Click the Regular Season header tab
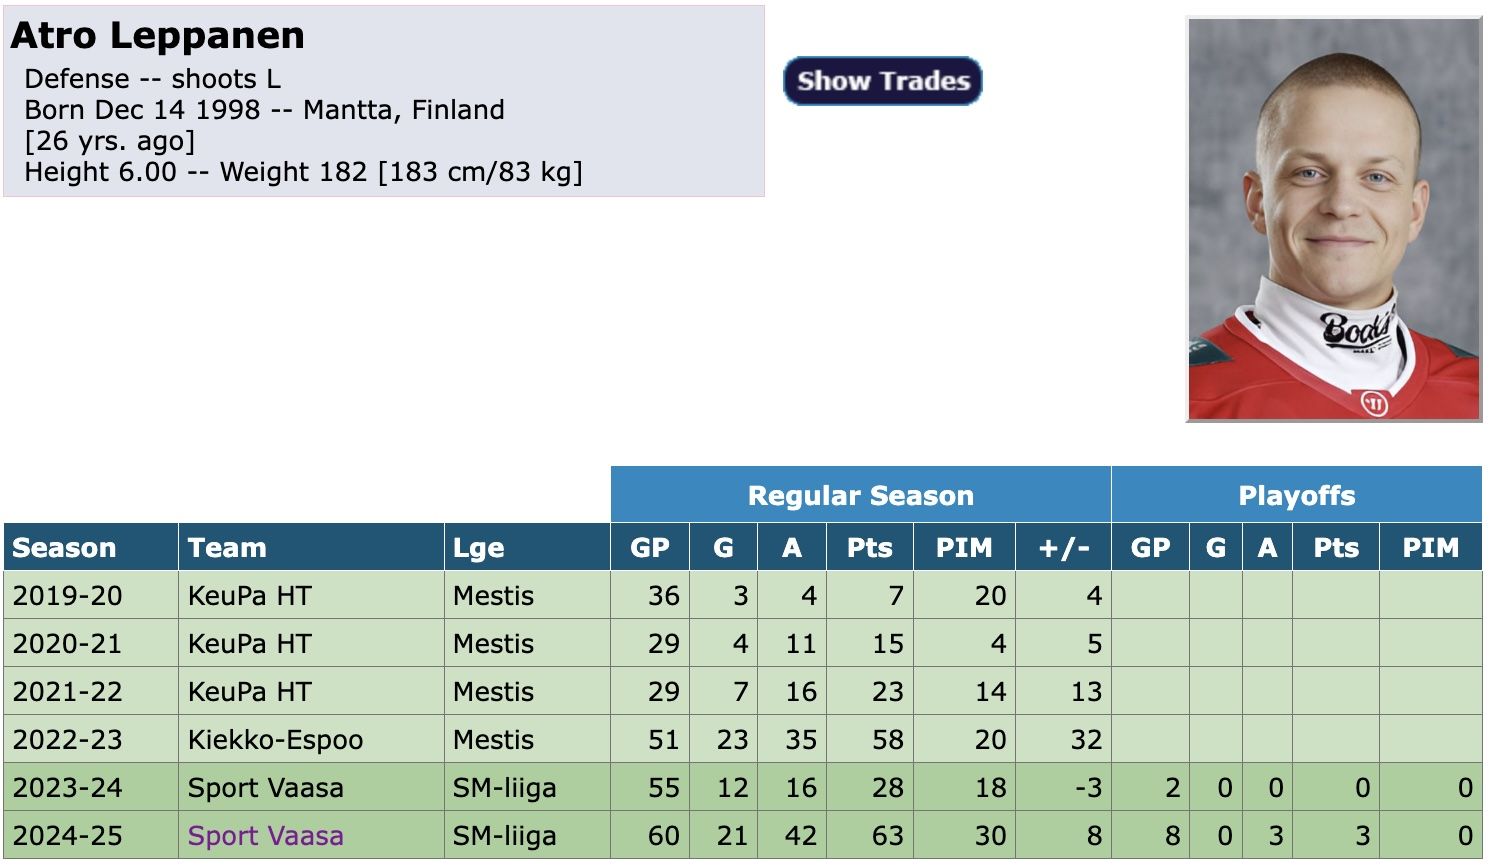The width and height of the screenshot is (1490, 868). (860, 495)
